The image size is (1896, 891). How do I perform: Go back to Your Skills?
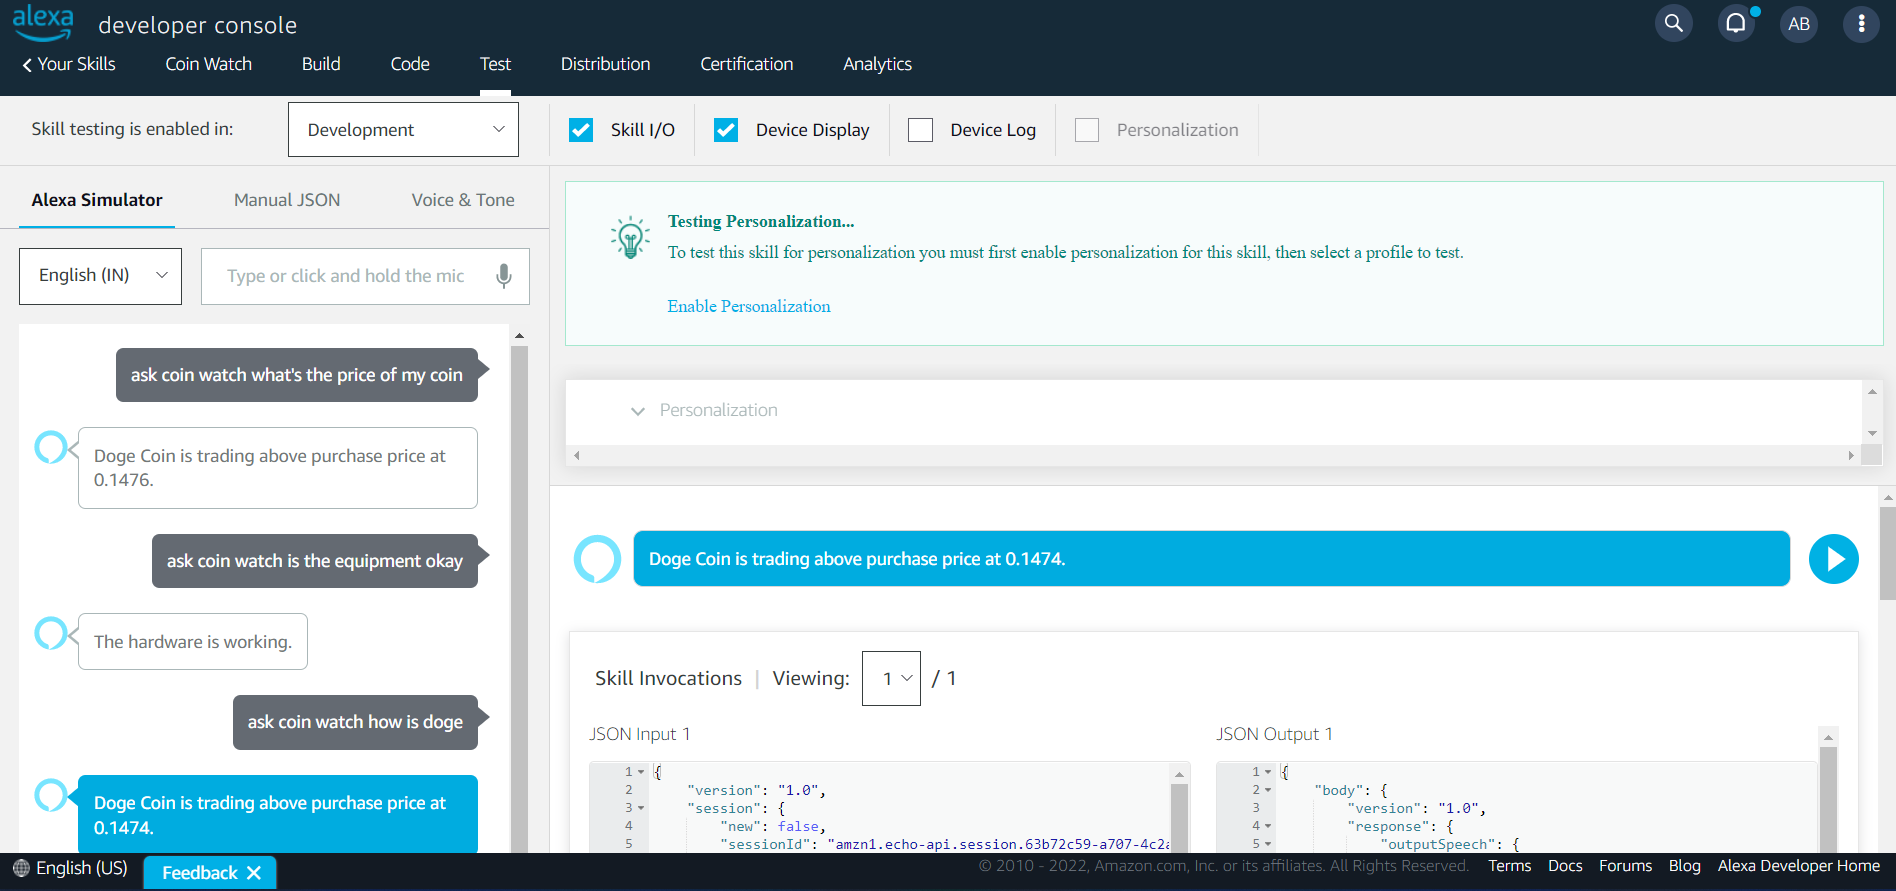69,64
